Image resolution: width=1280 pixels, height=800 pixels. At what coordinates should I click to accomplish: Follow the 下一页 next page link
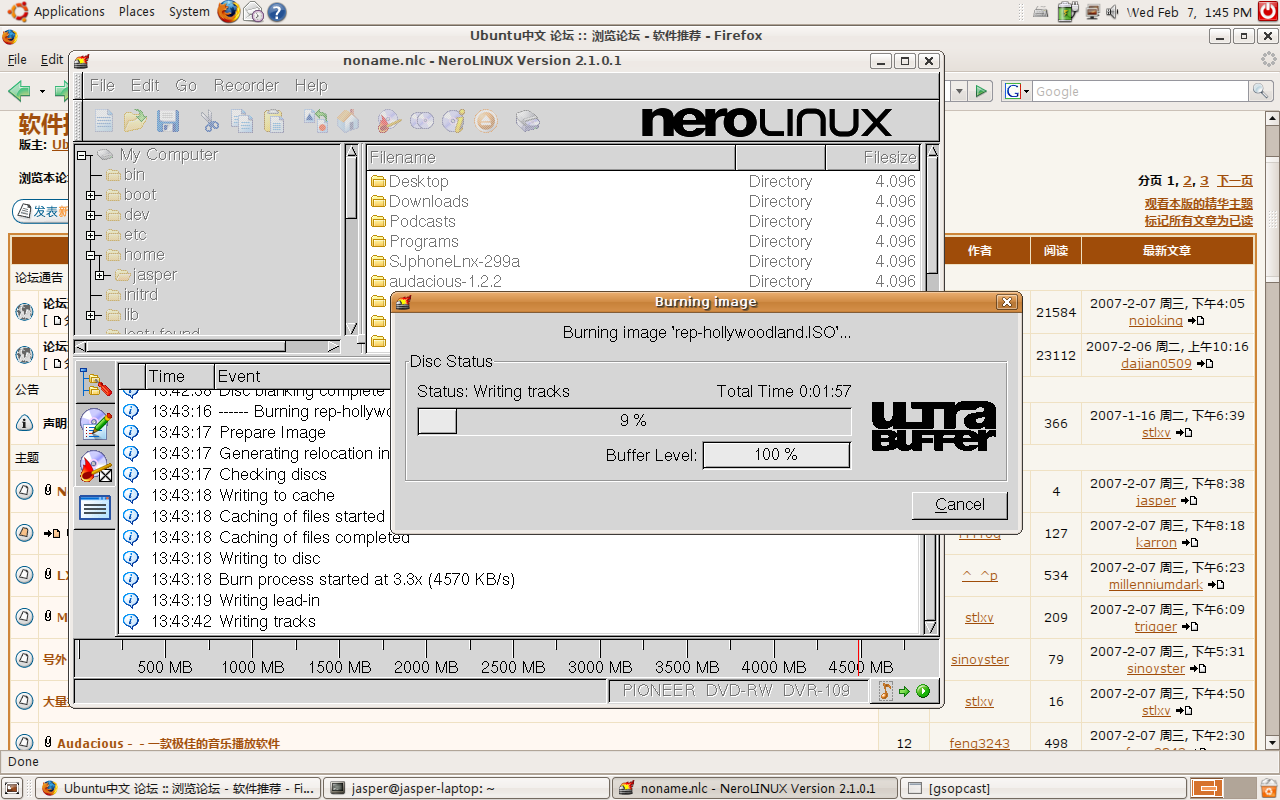point(1235,181)
